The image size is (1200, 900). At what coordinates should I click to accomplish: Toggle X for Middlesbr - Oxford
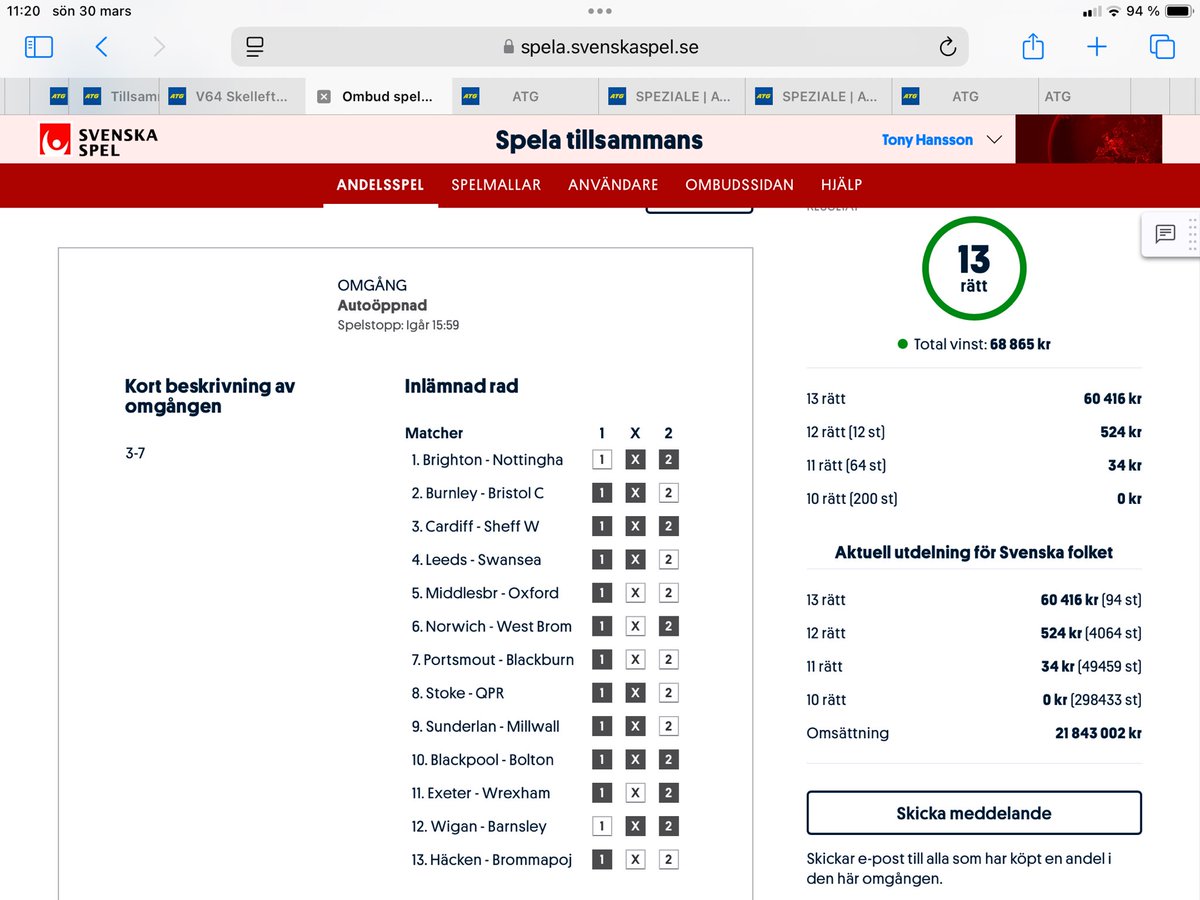[x=635, y=593]
